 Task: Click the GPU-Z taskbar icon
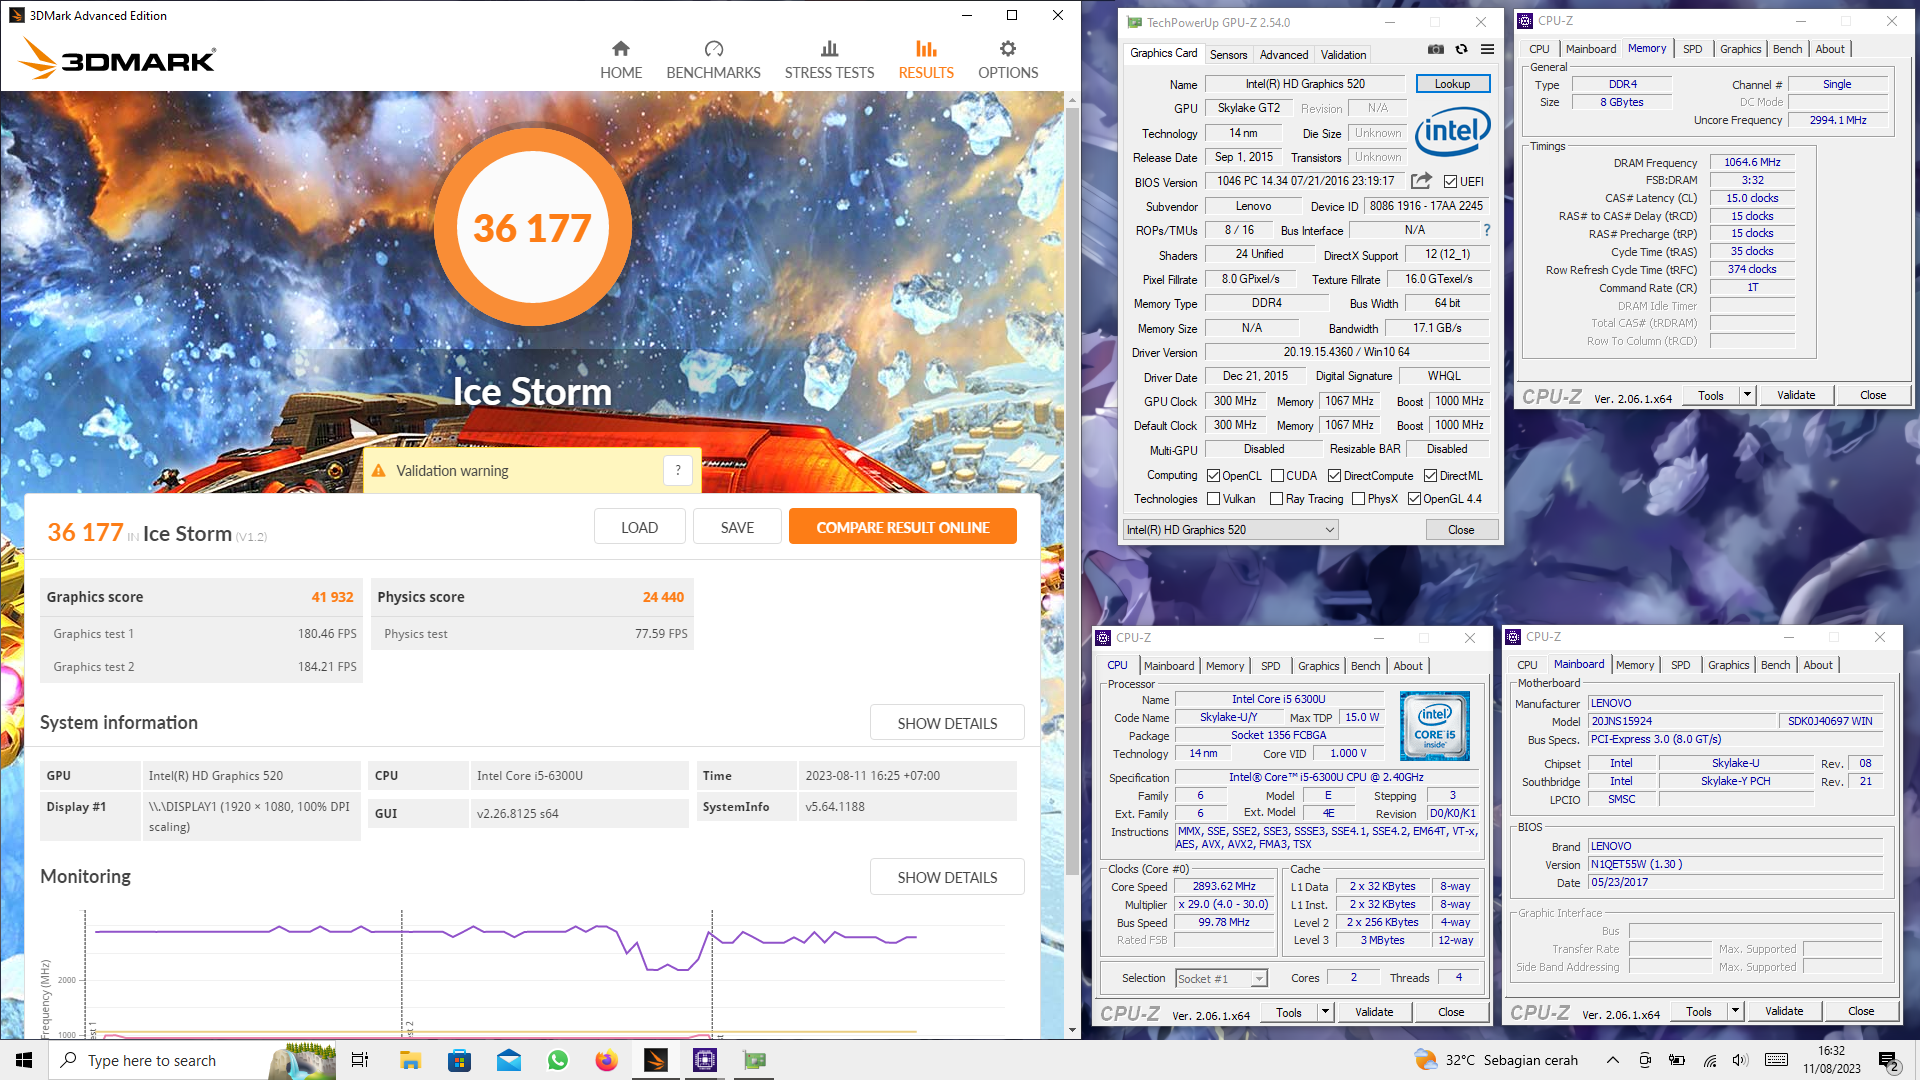[754, 1060]
